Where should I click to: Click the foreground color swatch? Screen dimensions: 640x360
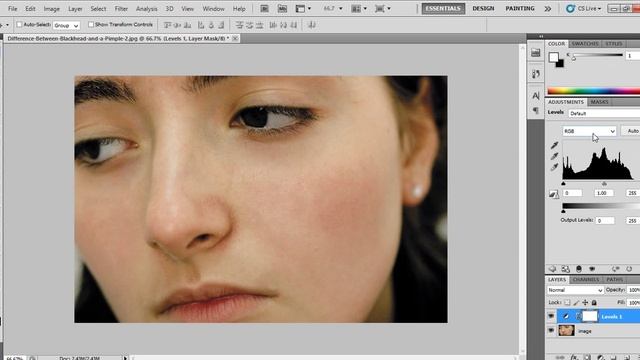click(553, 57)
